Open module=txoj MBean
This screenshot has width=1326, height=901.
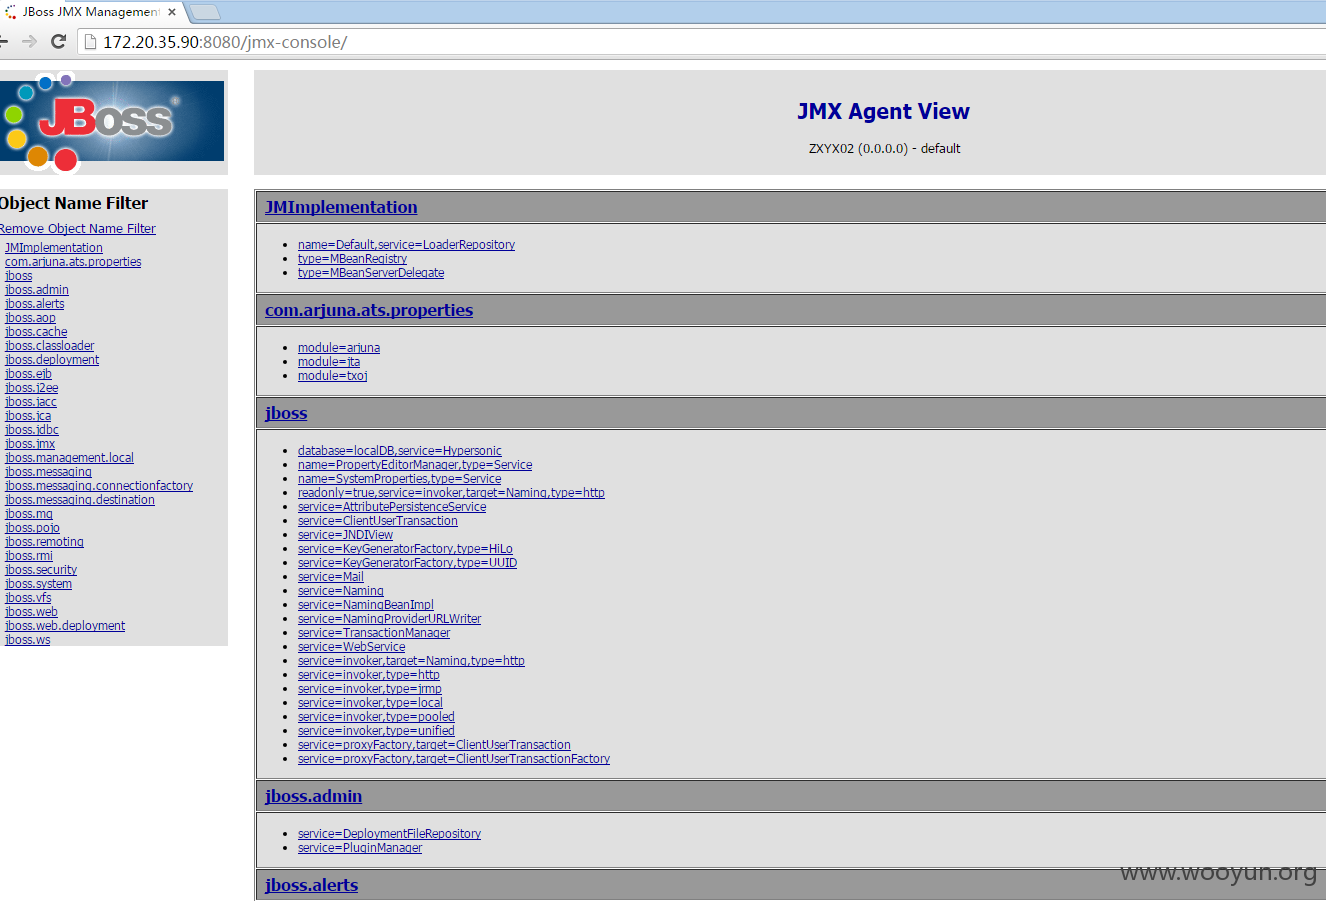(x=333, y=376)
